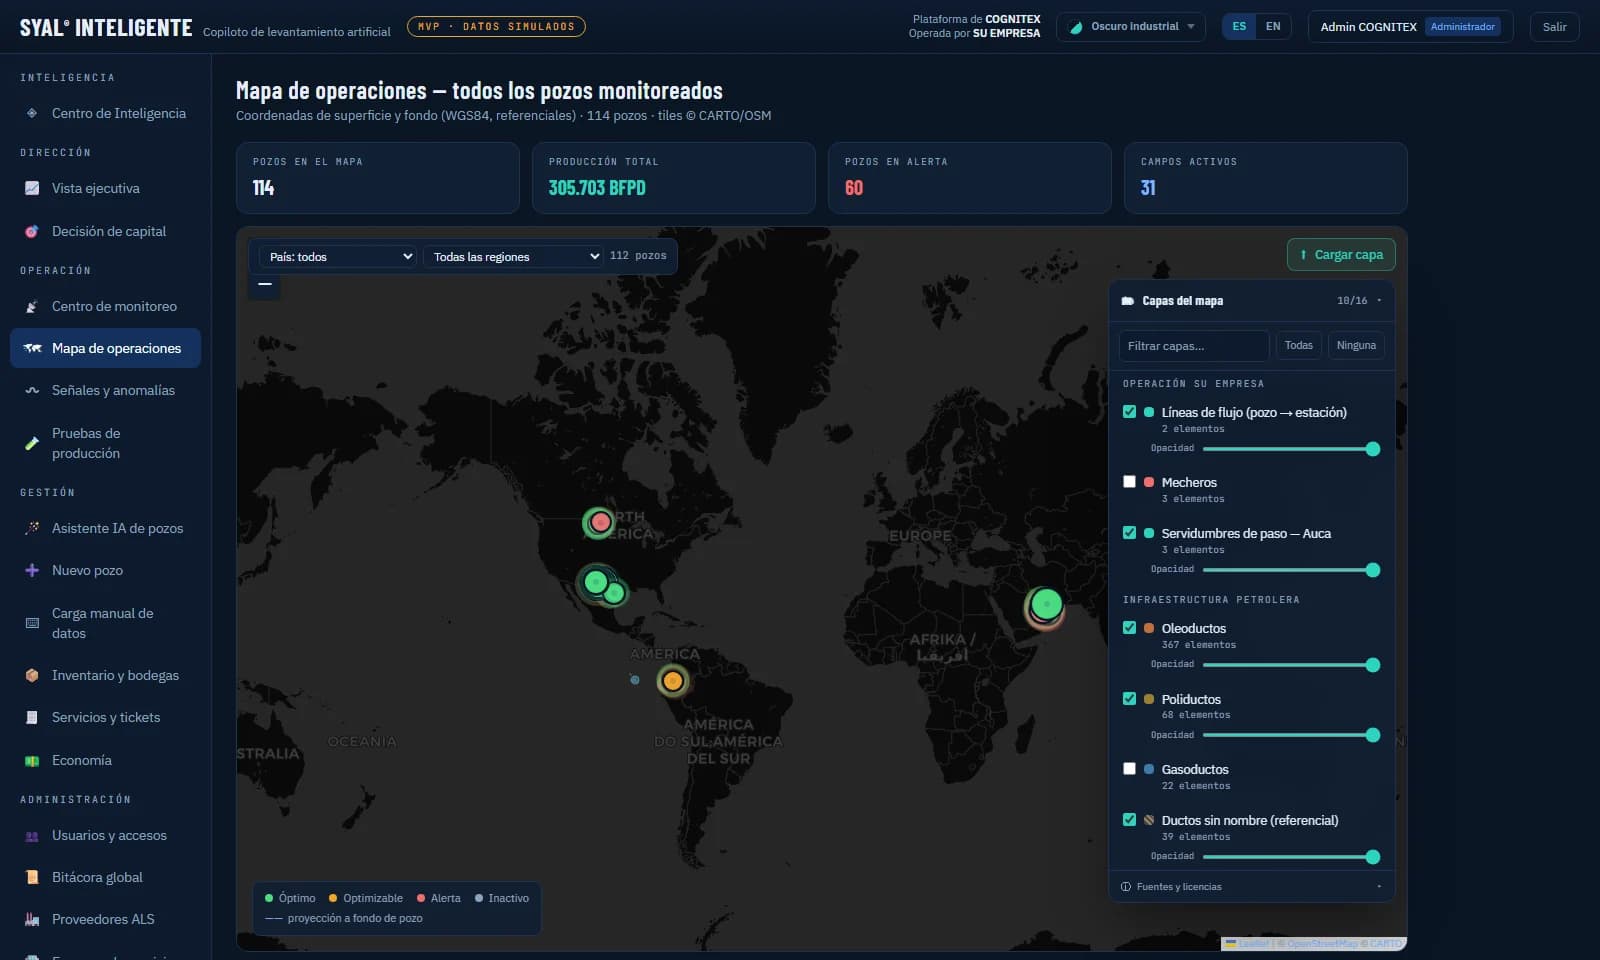
Task: Click the Carga manual de datos icon
Action: point(32,623)
